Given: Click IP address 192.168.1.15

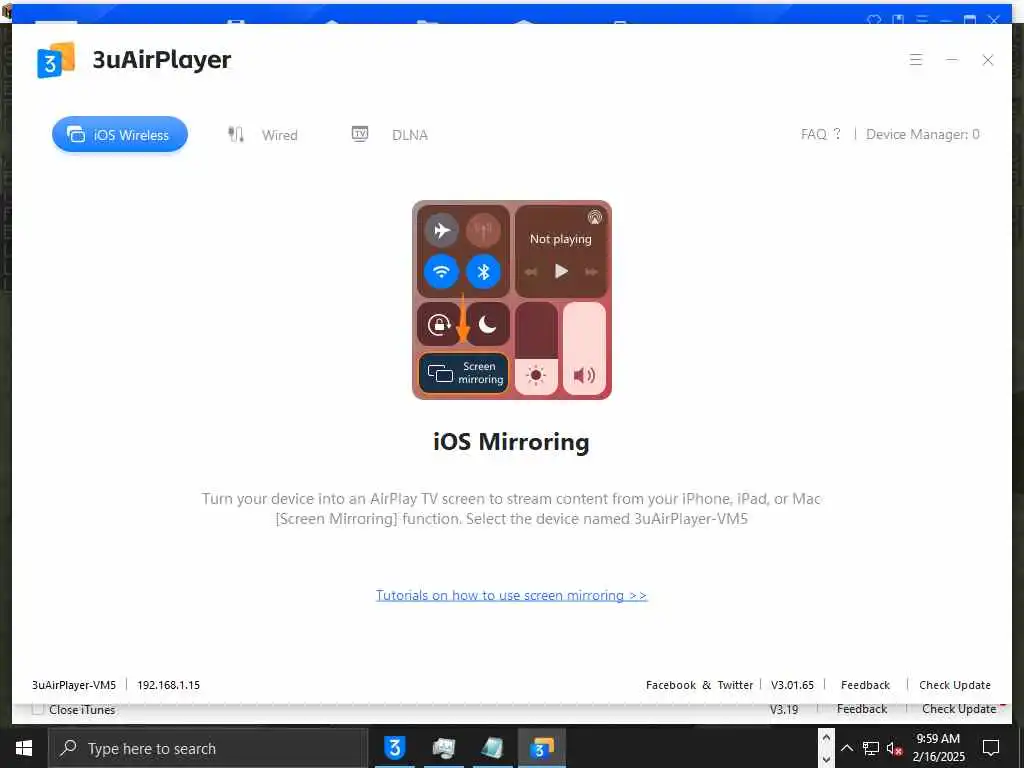Looking at the screenshot, I should [168, 685].
